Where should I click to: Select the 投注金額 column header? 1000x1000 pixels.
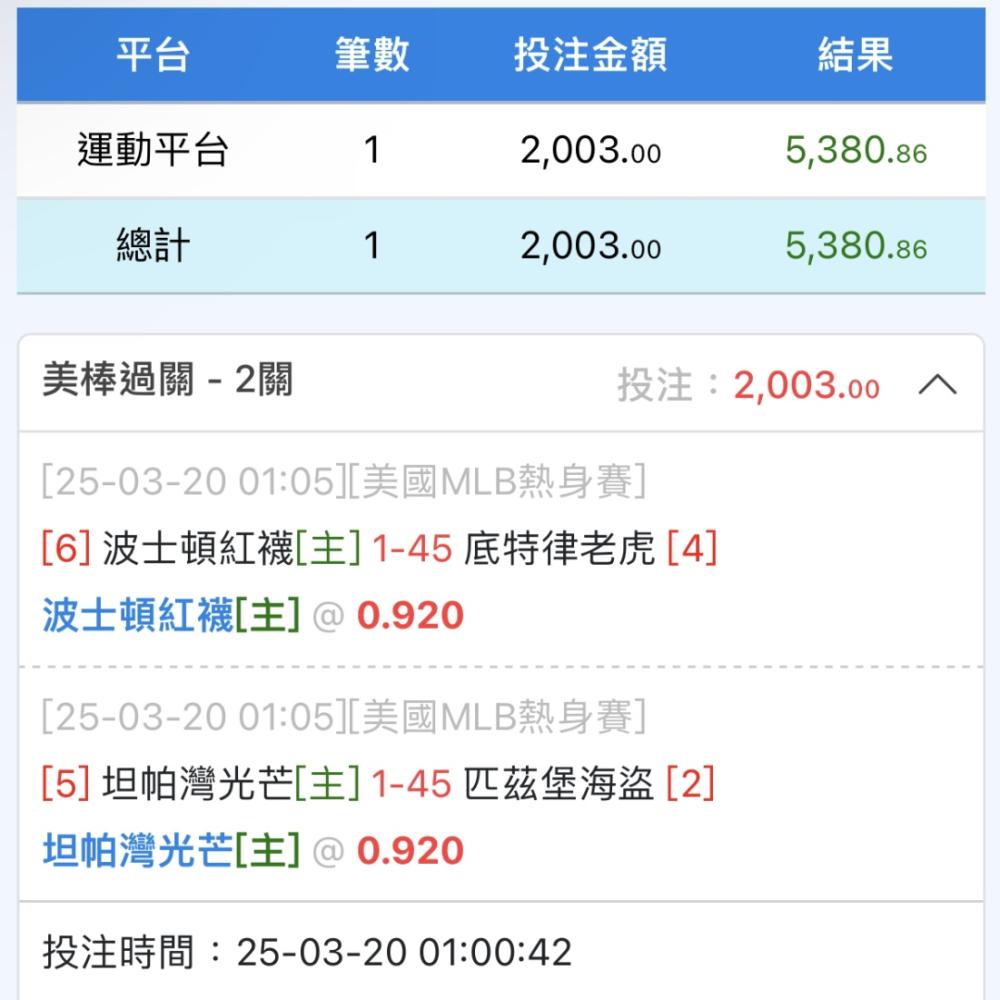[590, 55]
